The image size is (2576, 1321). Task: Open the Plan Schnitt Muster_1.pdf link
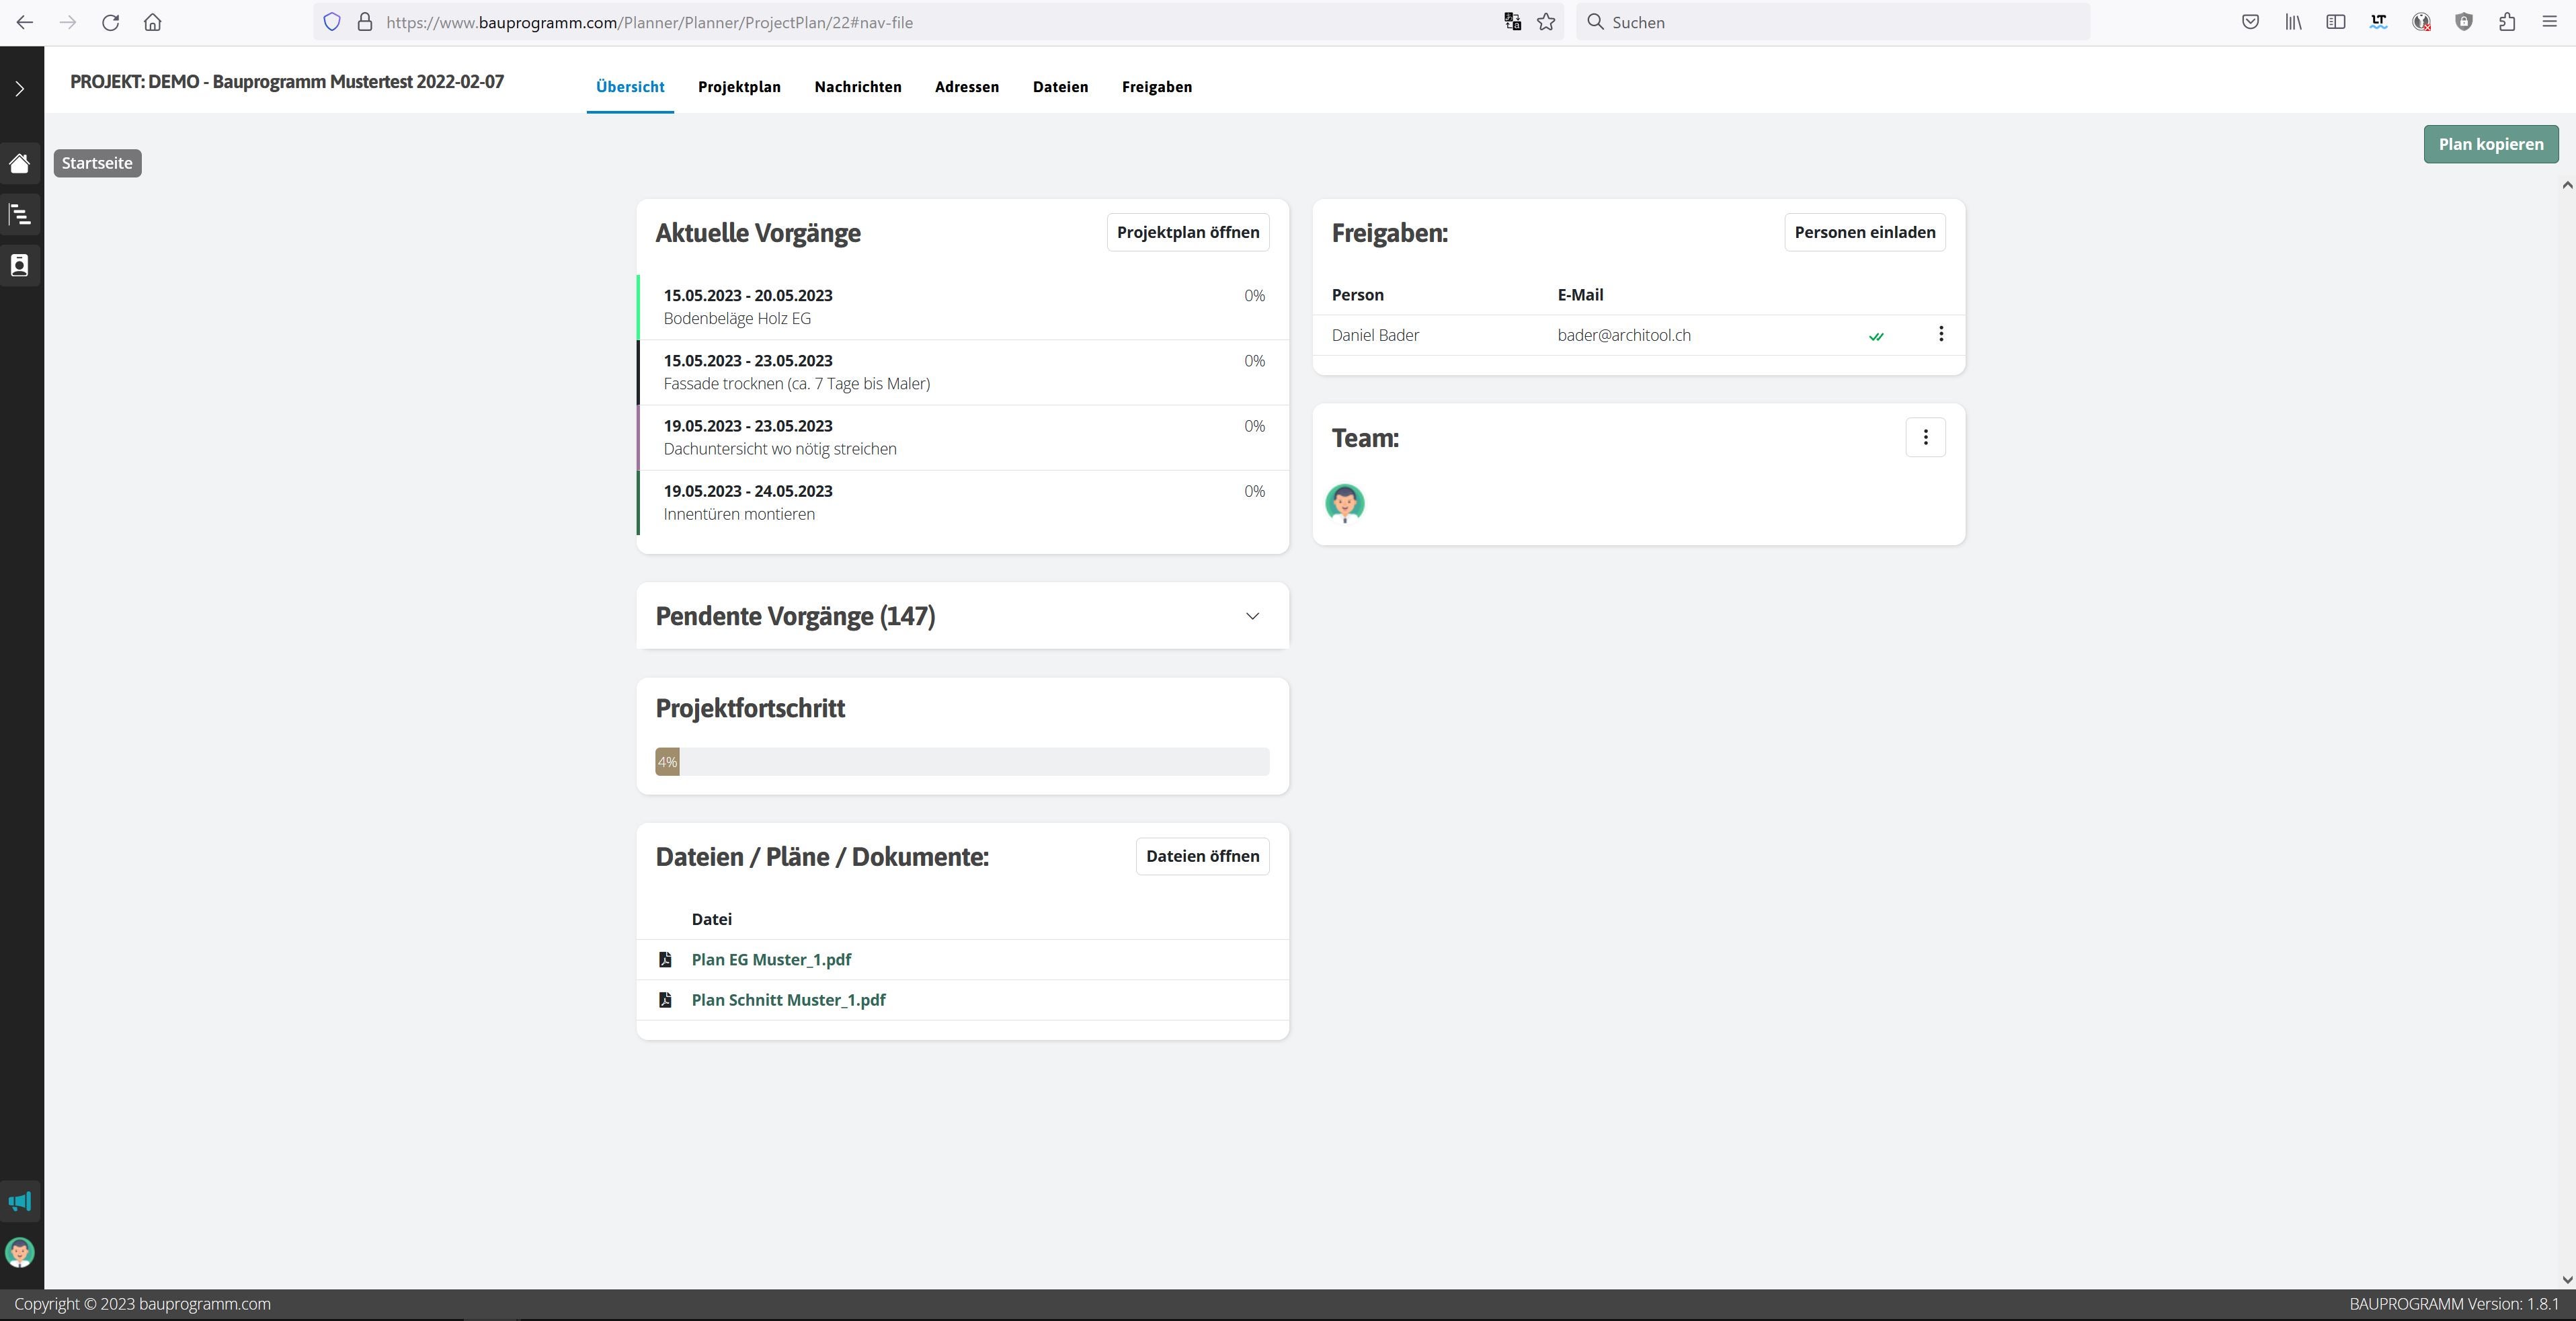tap(788, 1000)
